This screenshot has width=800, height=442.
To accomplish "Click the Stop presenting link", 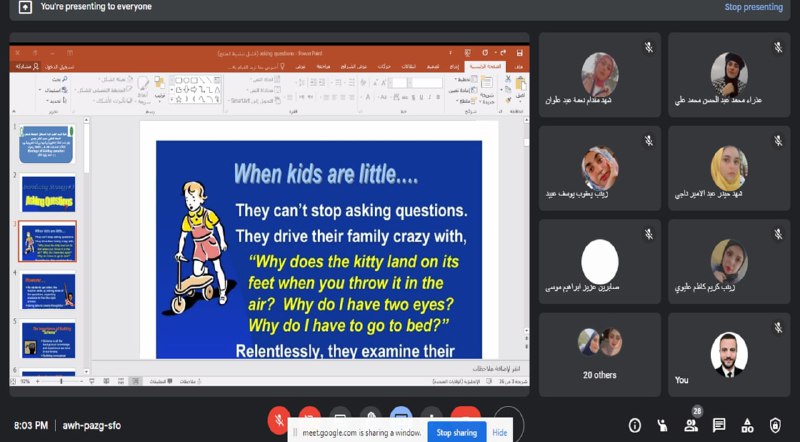I will tap(754, 7).
